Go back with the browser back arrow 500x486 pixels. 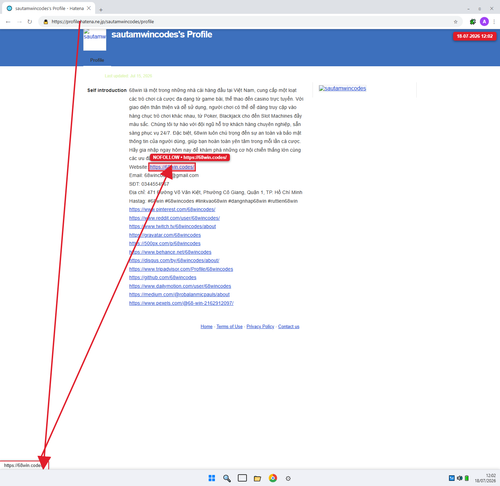[x=8, y=22]
